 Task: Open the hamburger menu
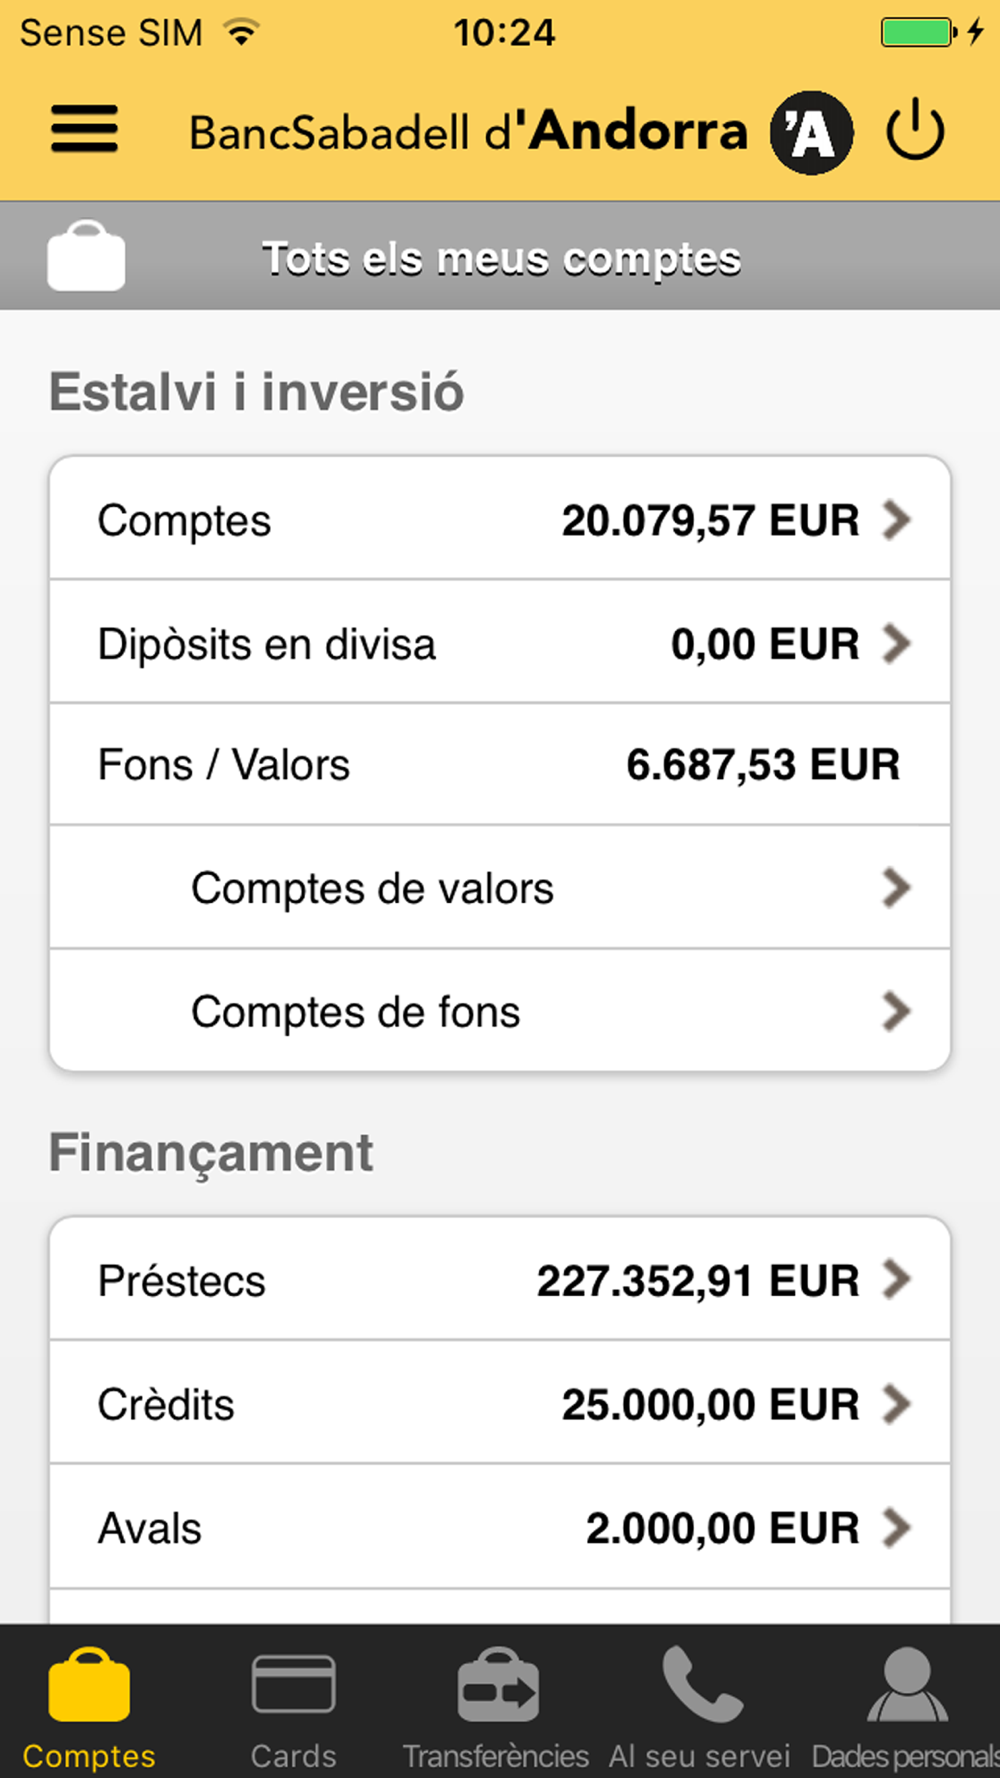[85, 130]
